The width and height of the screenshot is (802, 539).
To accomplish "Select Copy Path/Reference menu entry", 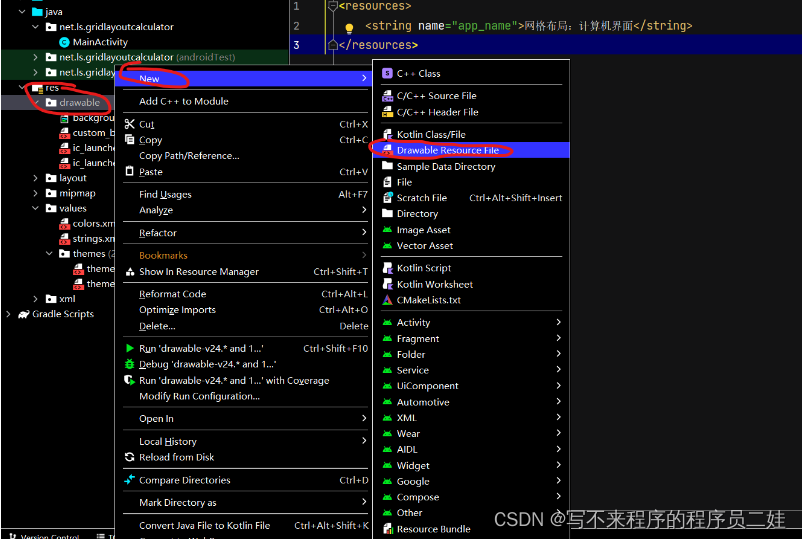I will (x=245, y=155).
